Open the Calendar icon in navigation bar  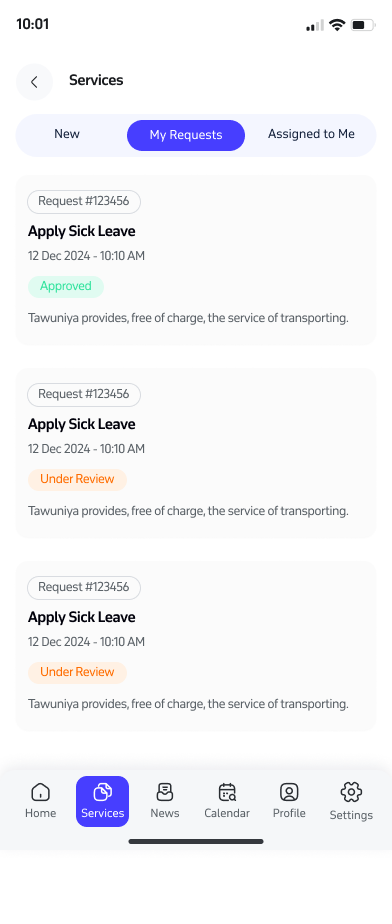(x=227, y=792)
